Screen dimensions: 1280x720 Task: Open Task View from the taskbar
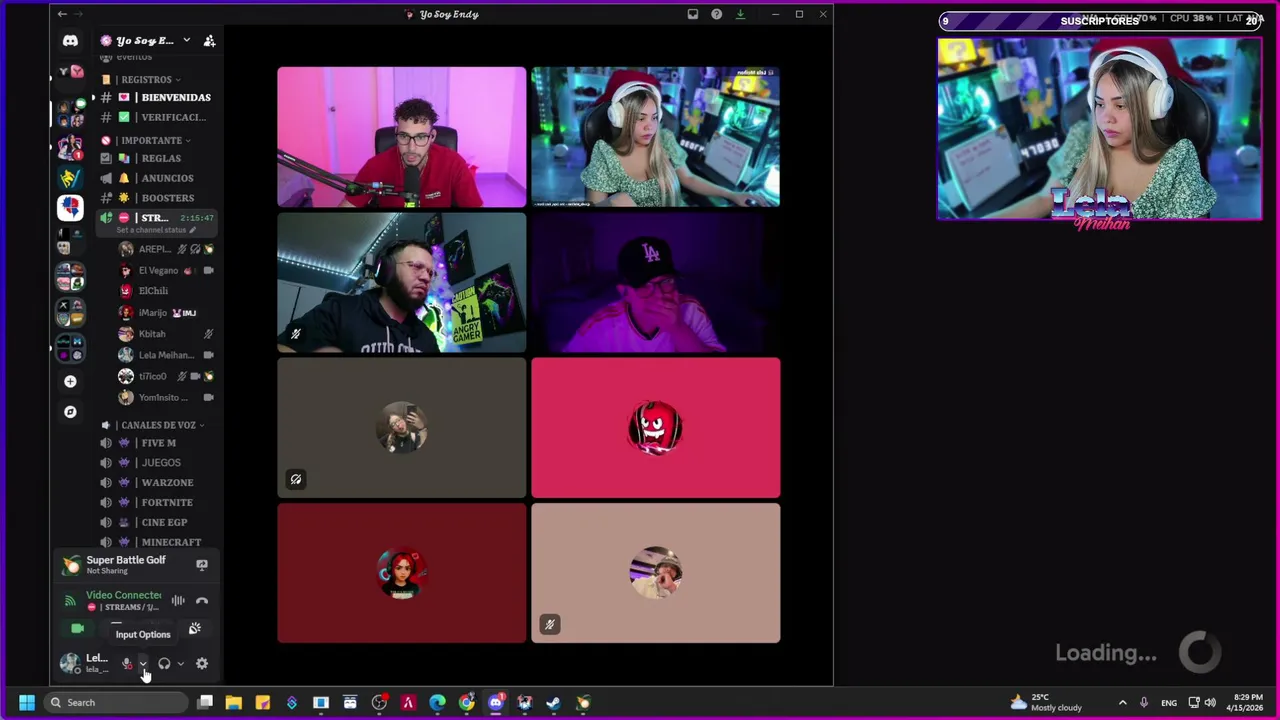coord(205,702)
